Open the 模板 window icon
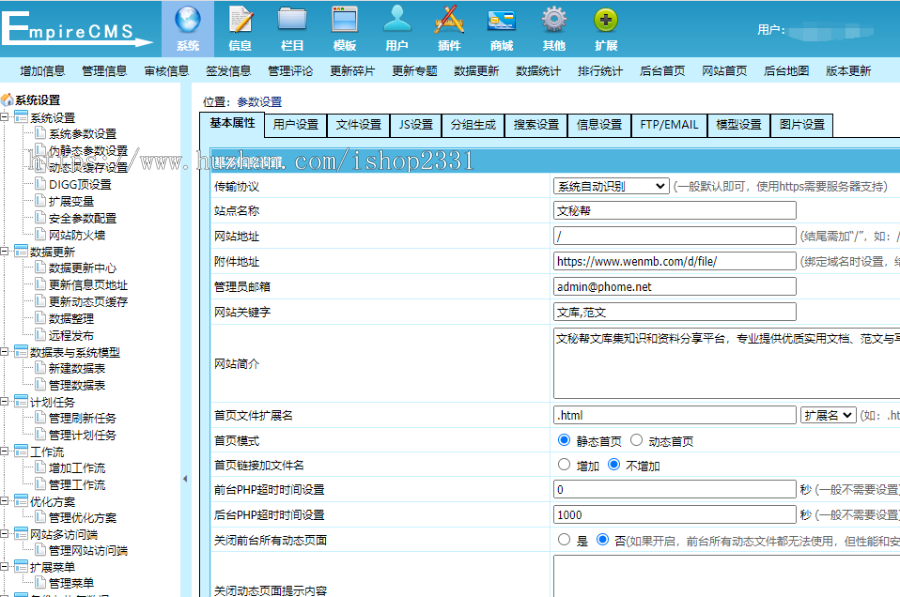900x597 pixels. (x=344, y=20)
